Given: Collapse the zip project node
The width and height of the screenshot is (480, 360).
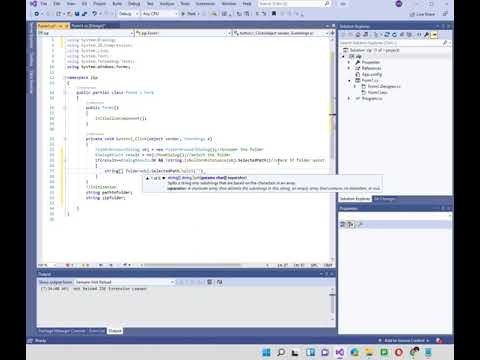Looking at the screenshot, I should [343, 56].
